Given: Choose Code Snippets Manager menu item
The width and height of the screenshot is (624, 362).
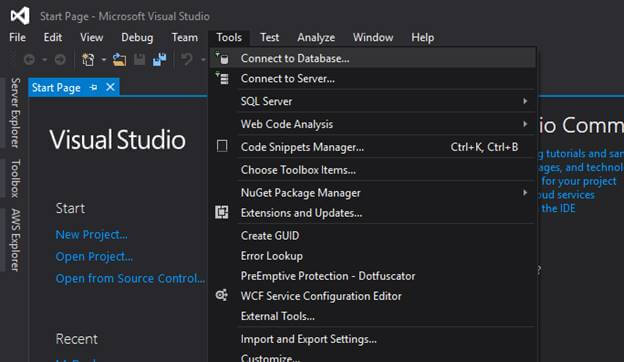Looking at the screenshot, I should pos(373,147).
